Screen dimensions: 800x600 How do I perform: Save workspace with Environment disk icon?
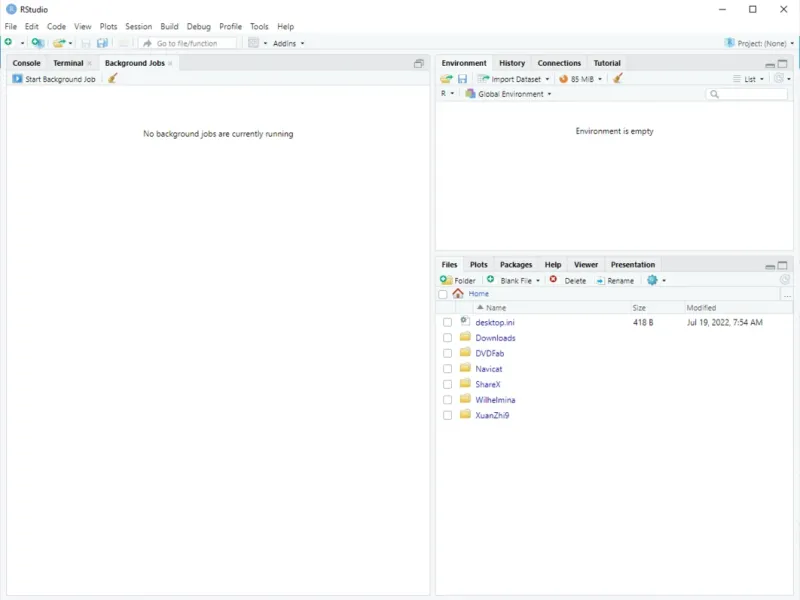(x=462, y=79)
